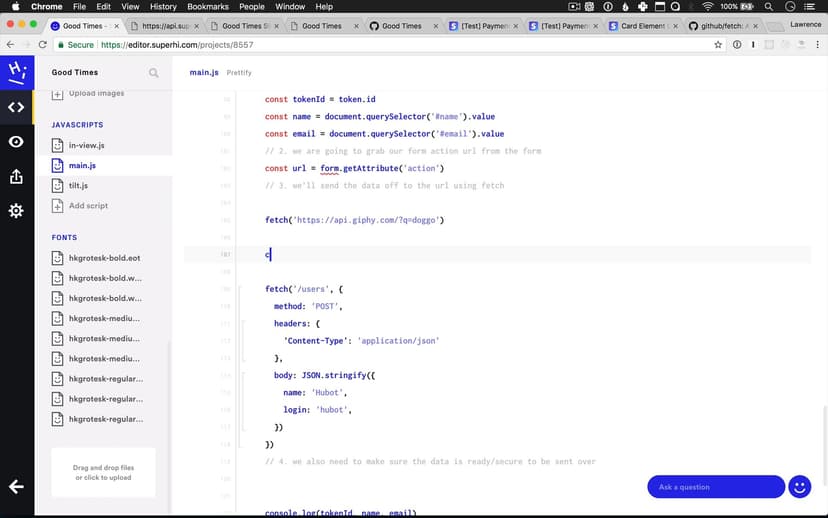Image resolution: width=828 pixels, height=518 pixels.
Task: Click the share/export icon in sidebar
Action: 16,177
